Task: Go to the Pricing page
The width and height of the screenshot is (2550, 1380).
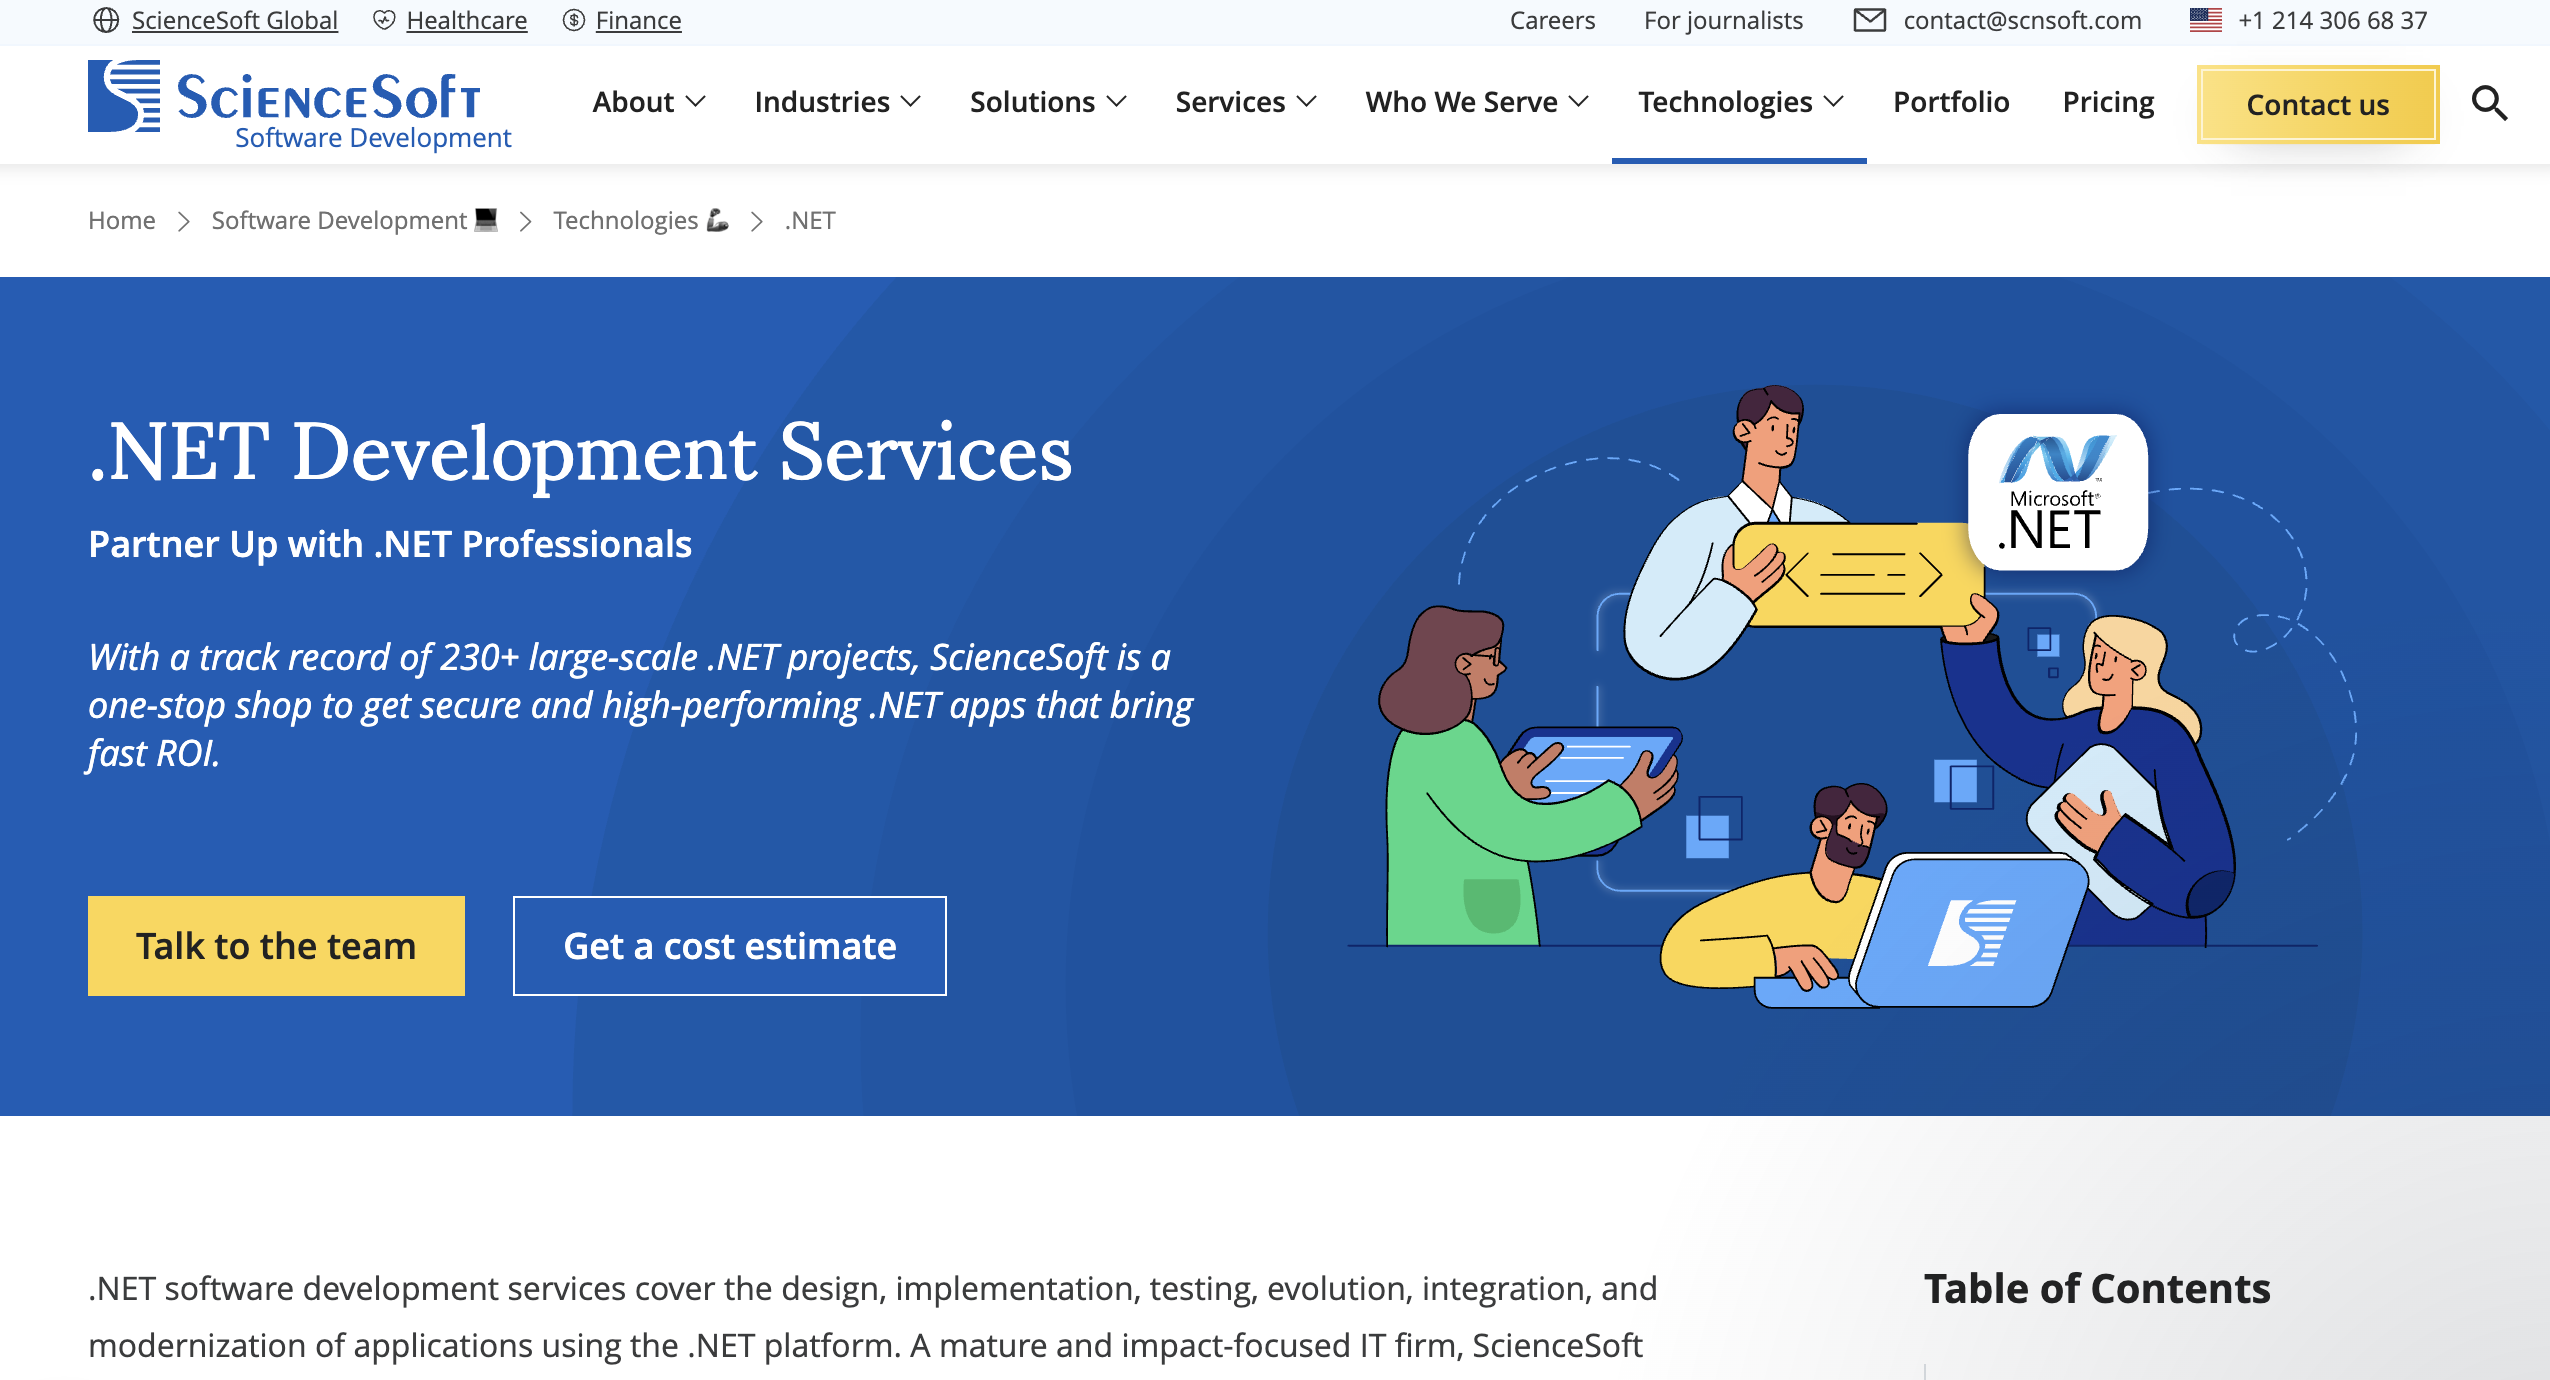Action: coord(2108,102)
